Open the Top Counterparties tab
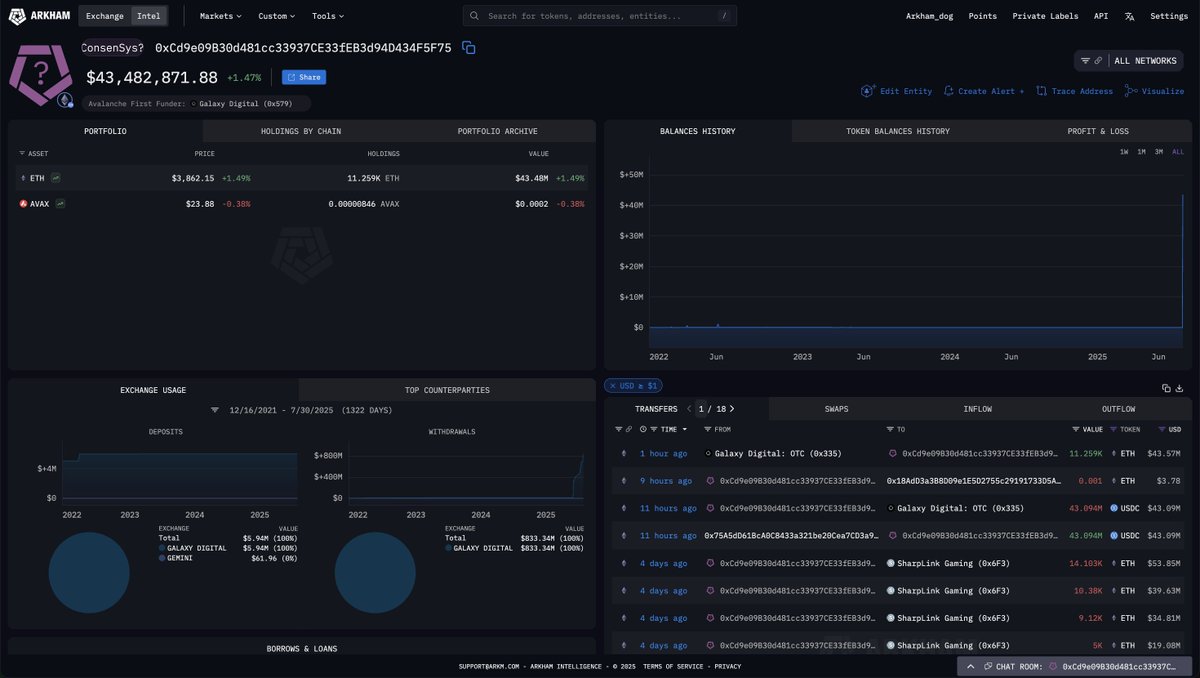 coord(447,390)
